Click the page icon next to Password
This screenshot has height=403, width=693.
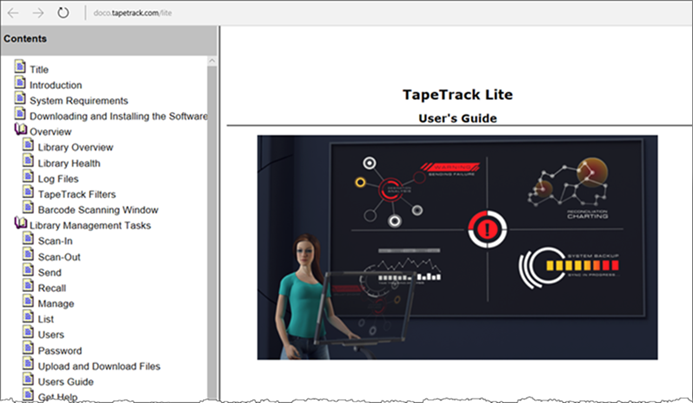tap(28, 348)
